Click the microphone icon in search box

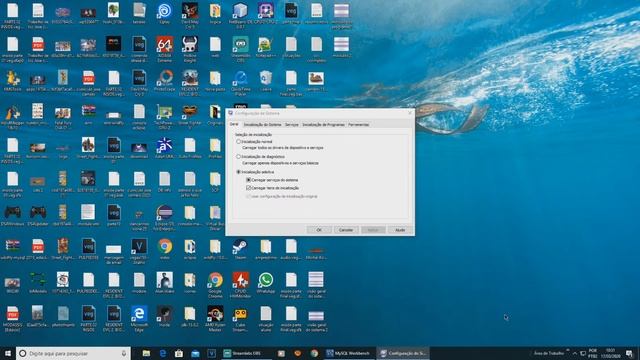pyautogui.click(x=124, y=353)
